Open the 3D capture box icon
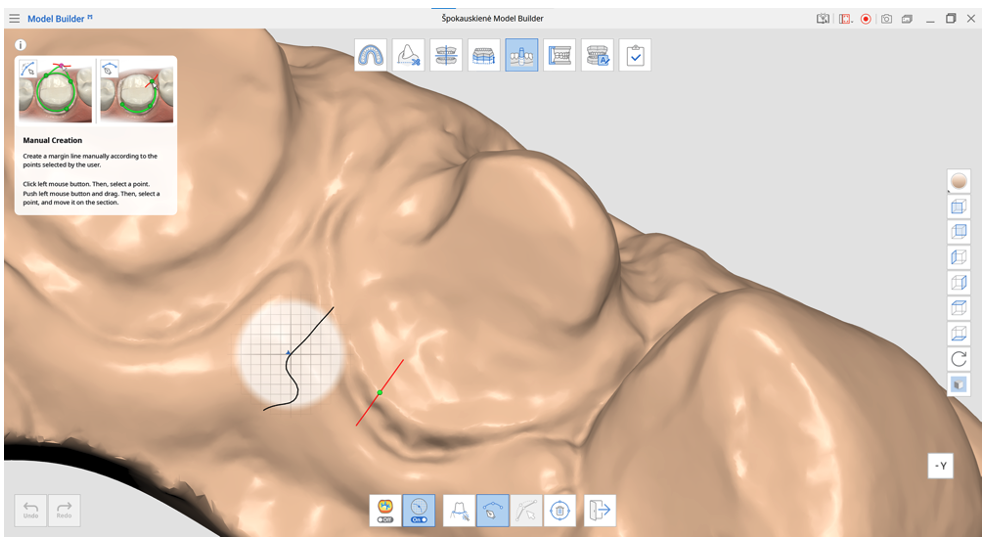Image resolution: width=987 pixels, height=541 pixels. (x=907, y=19)
